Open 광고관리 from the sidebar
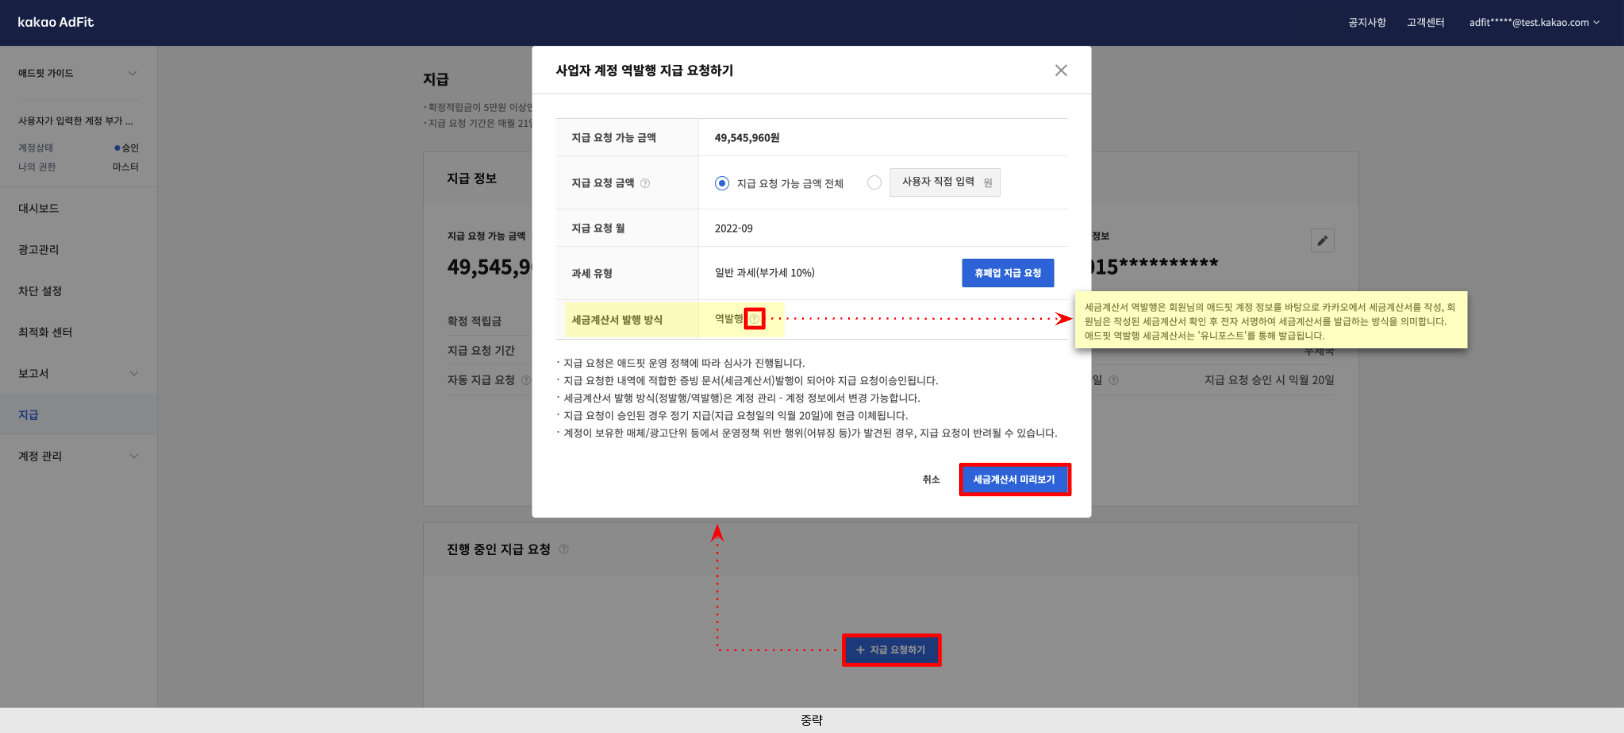The width and height of the screenshot is (1624, 733). [x=39, y=249]
